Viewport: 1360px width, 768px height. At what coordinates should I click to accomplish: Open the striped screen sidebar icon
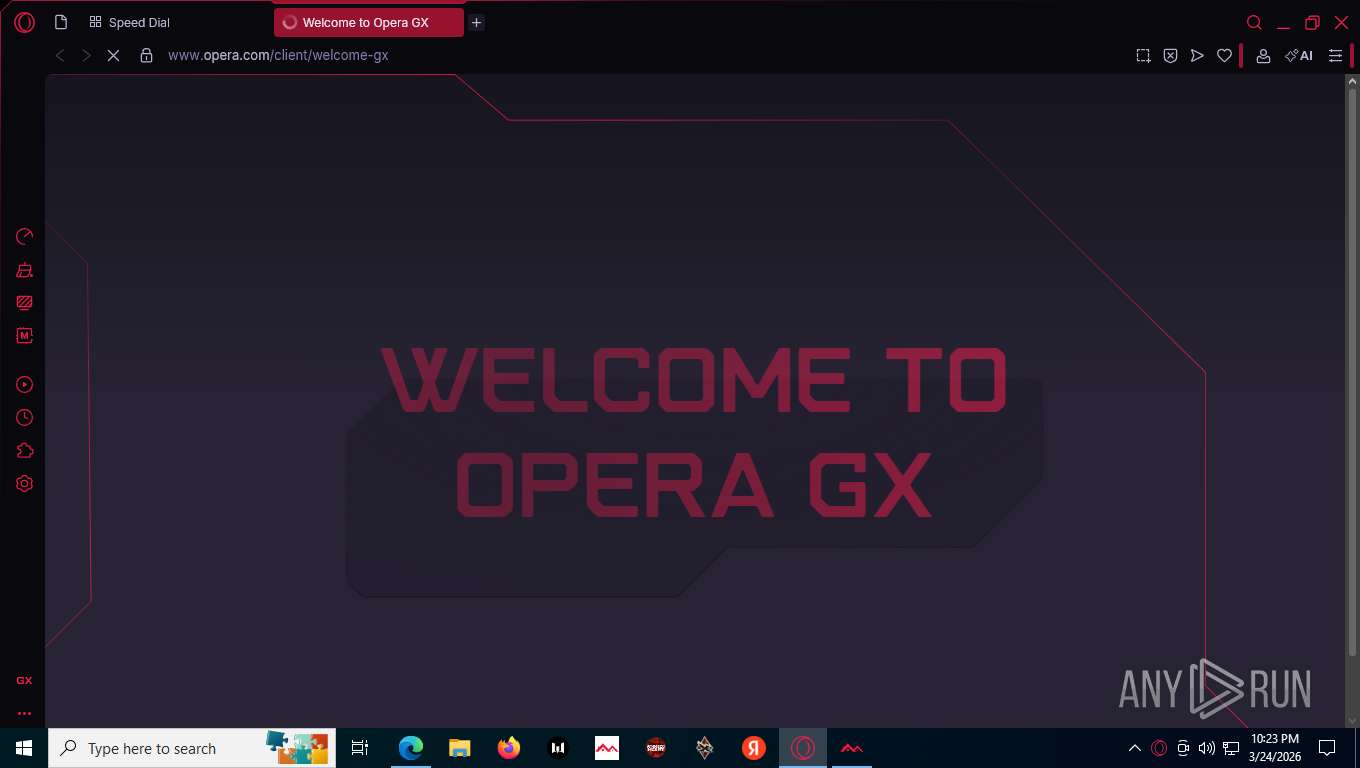tap(25, 303)
